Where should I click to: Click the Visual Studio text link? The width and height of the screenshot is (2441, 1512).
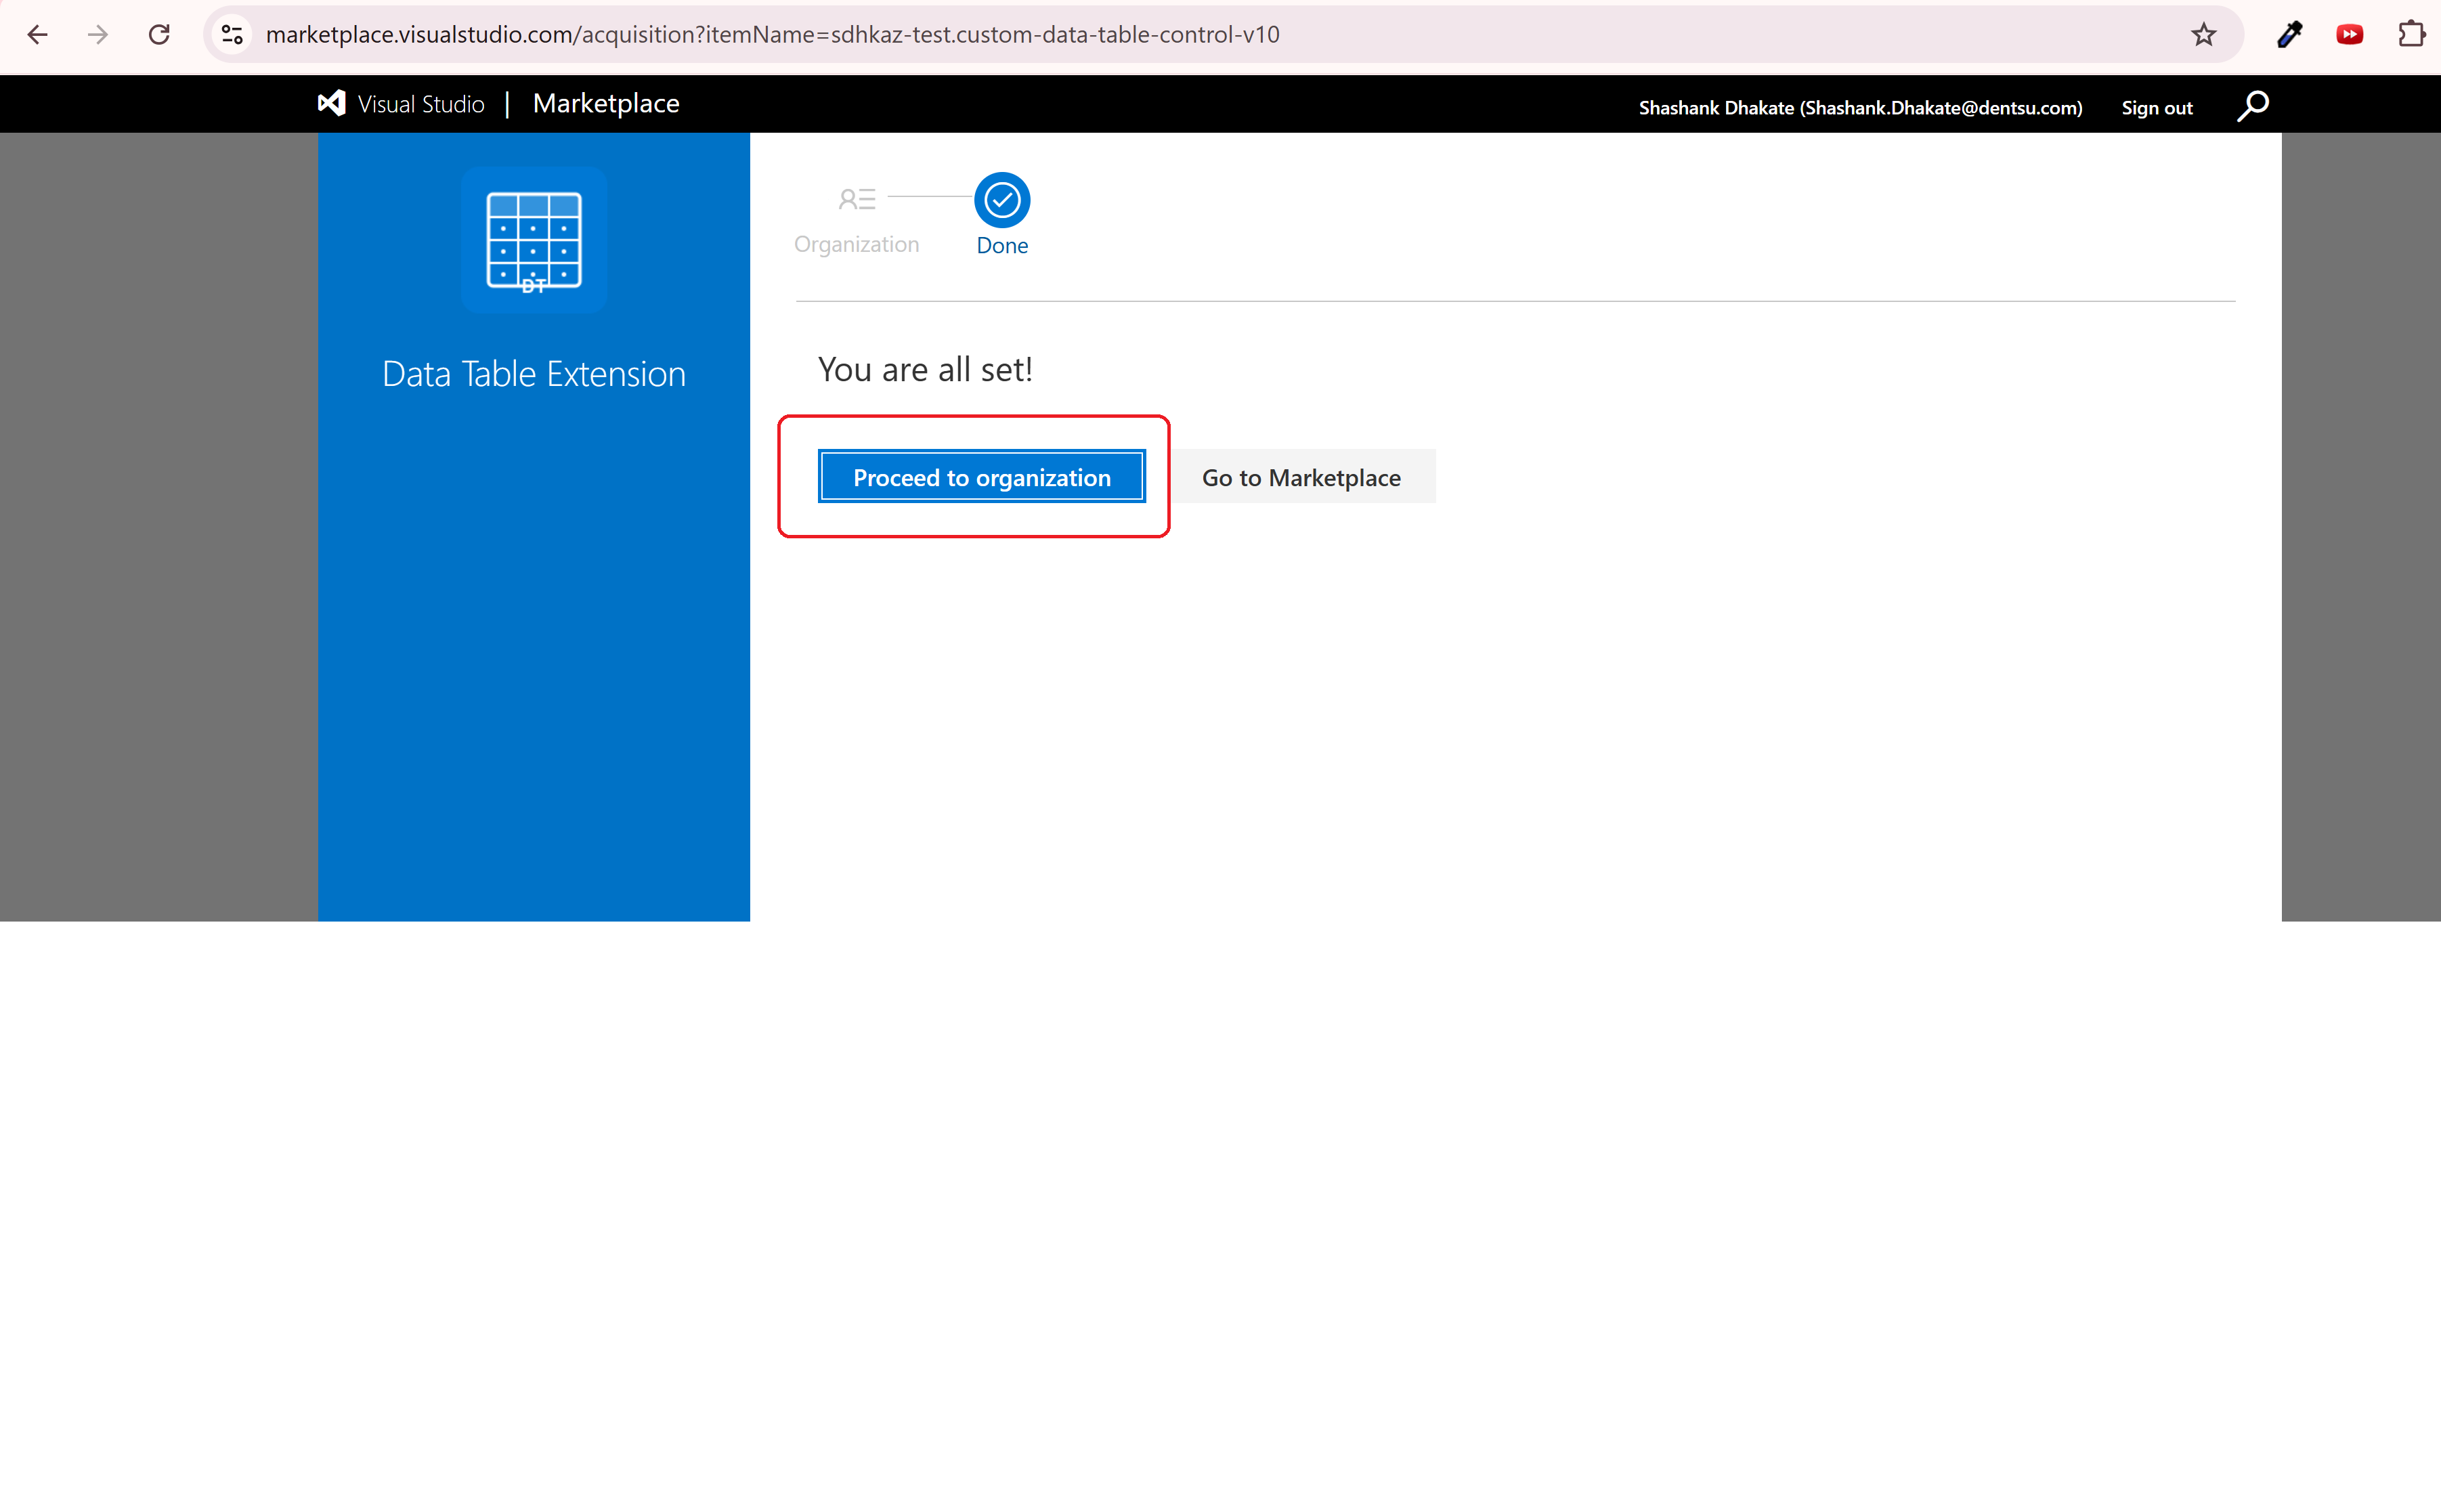pos(421,104)
